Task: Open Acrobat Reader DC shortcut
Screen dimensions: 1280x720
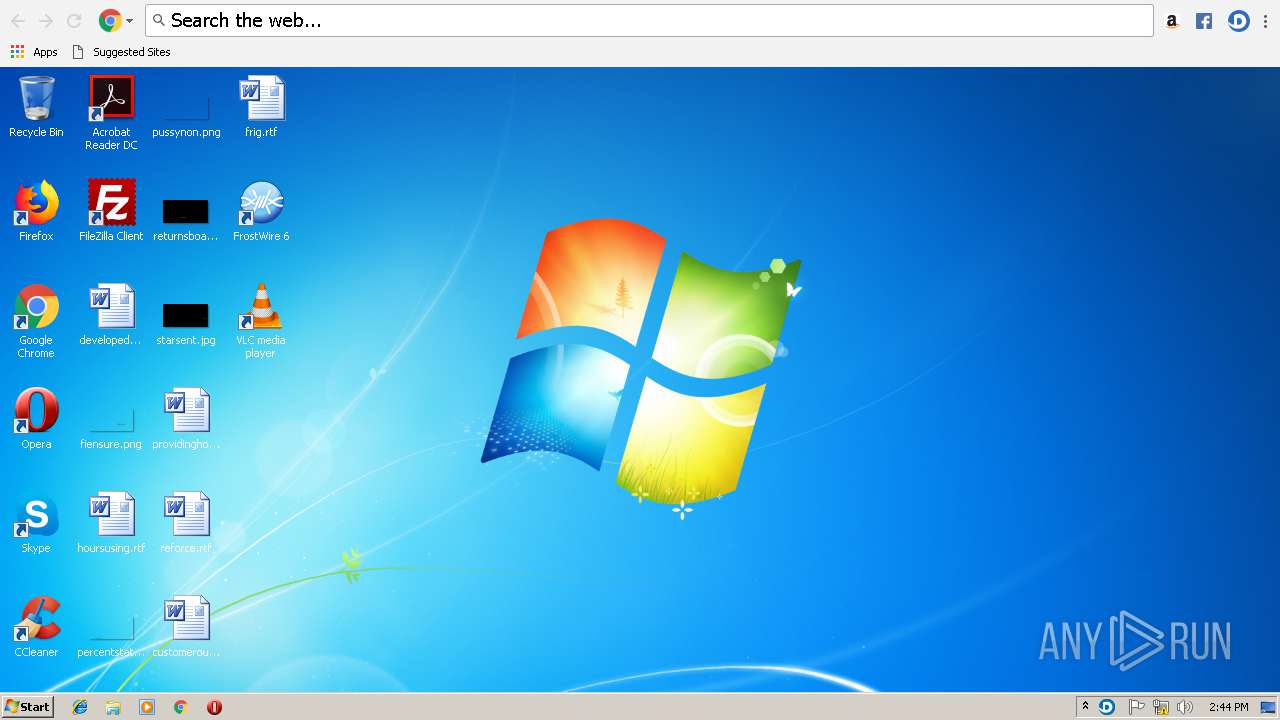Action: [x=111, y=112]
